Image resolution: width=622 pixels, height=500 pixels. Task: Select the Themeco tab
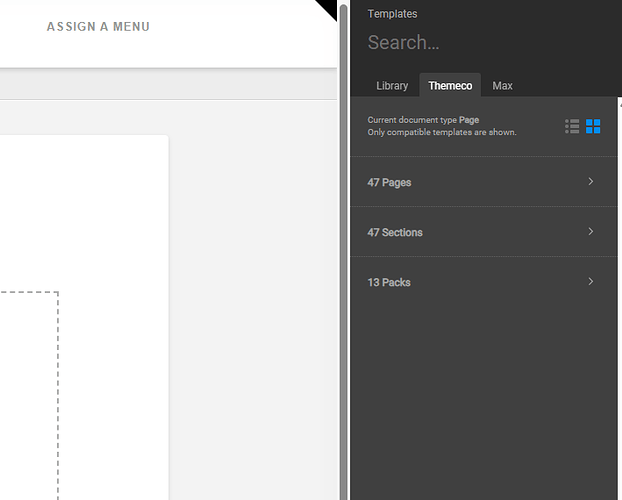click(450, 86)
